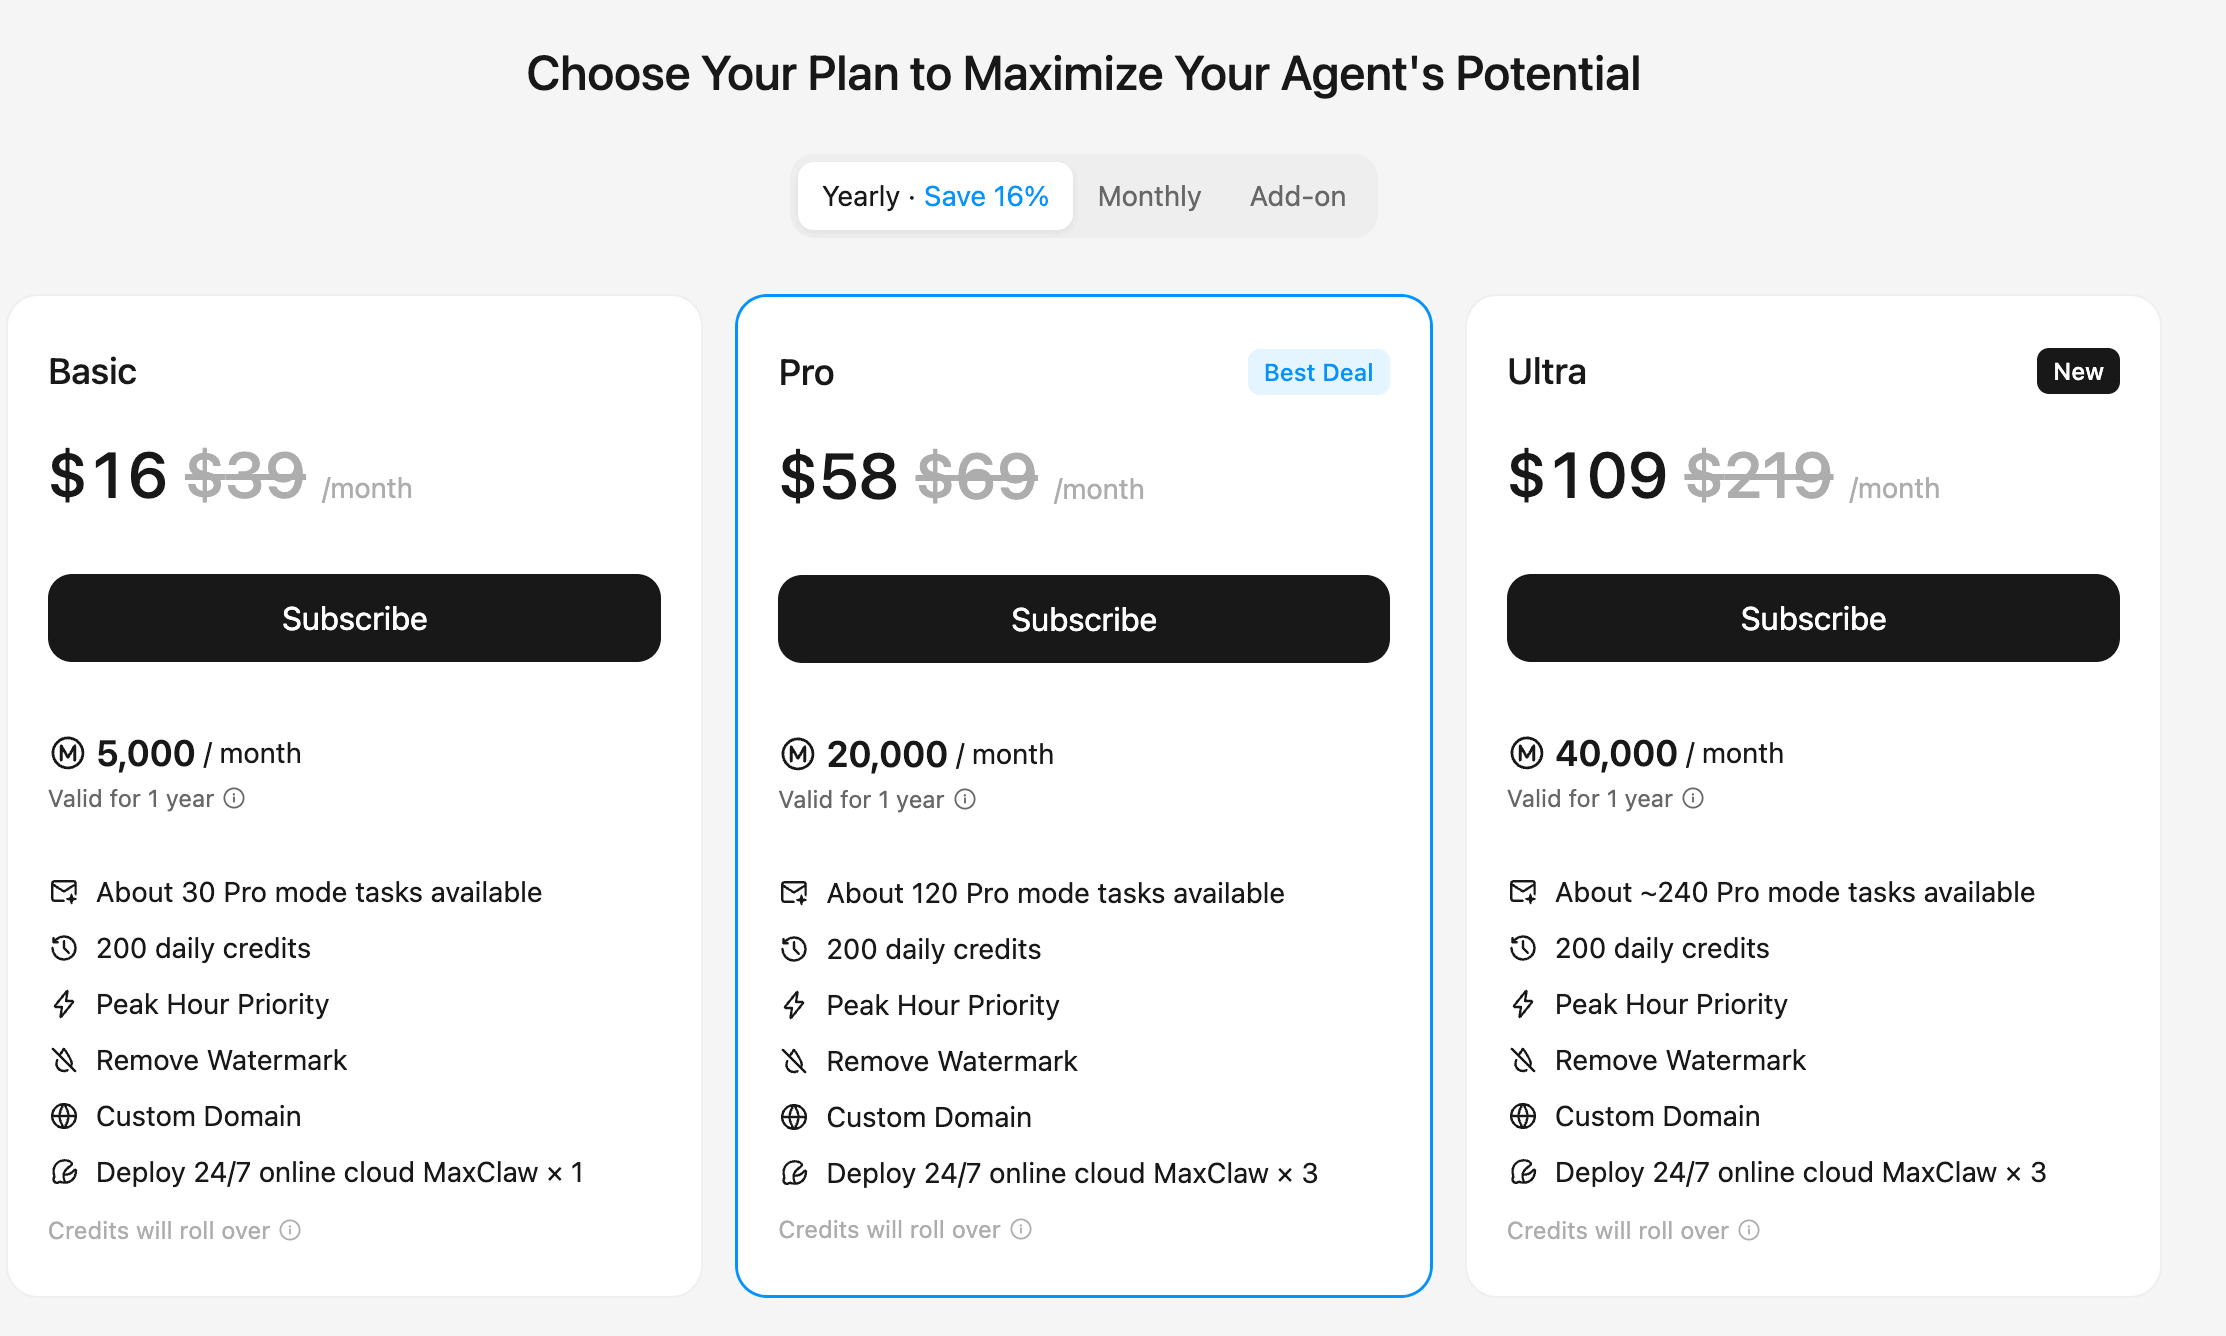
Task: Click the MaxClaw deploy icon in Ultra plan
Action: click(1523, 1172)
